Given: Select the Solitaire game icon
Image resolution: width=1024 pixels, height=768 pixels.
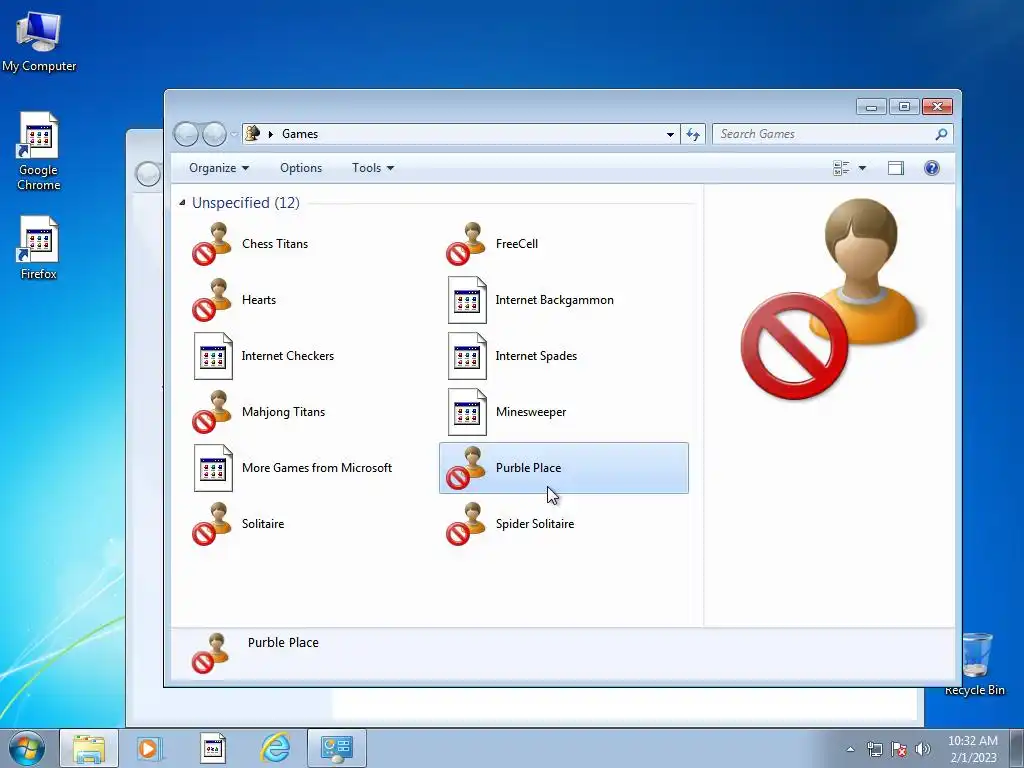Looking at the screenshot, I should point(212,524).
